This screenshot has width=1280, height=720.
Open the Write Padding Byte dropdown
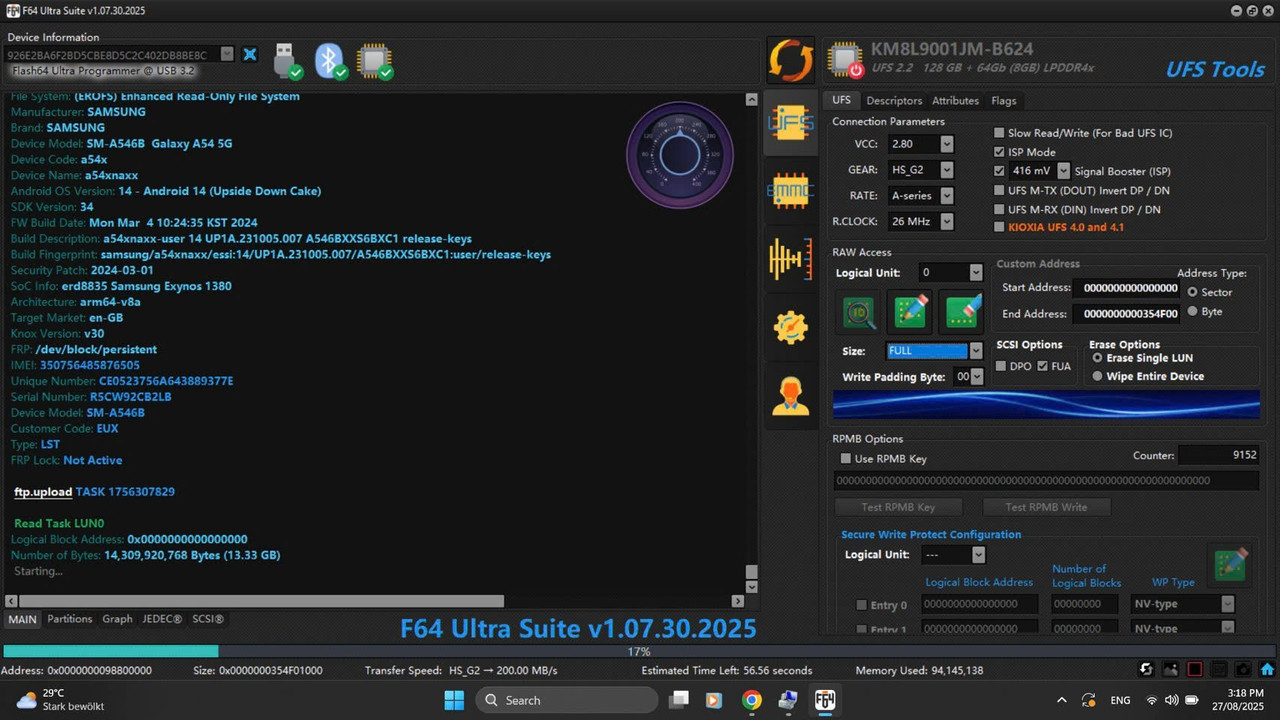[977, 376]
